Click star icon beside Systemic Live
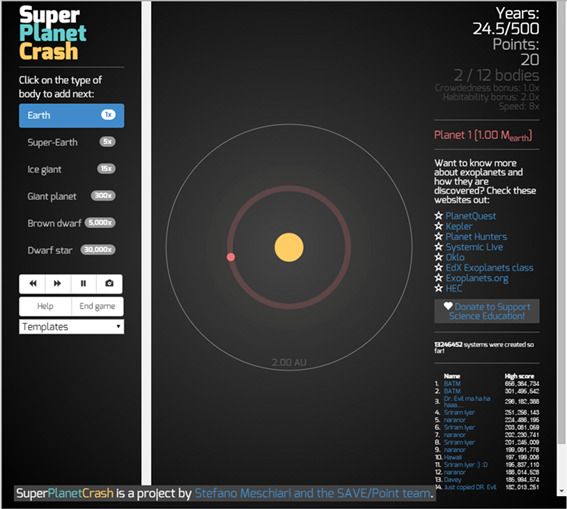This screenshot has height=509, width=567. point(439,247)
